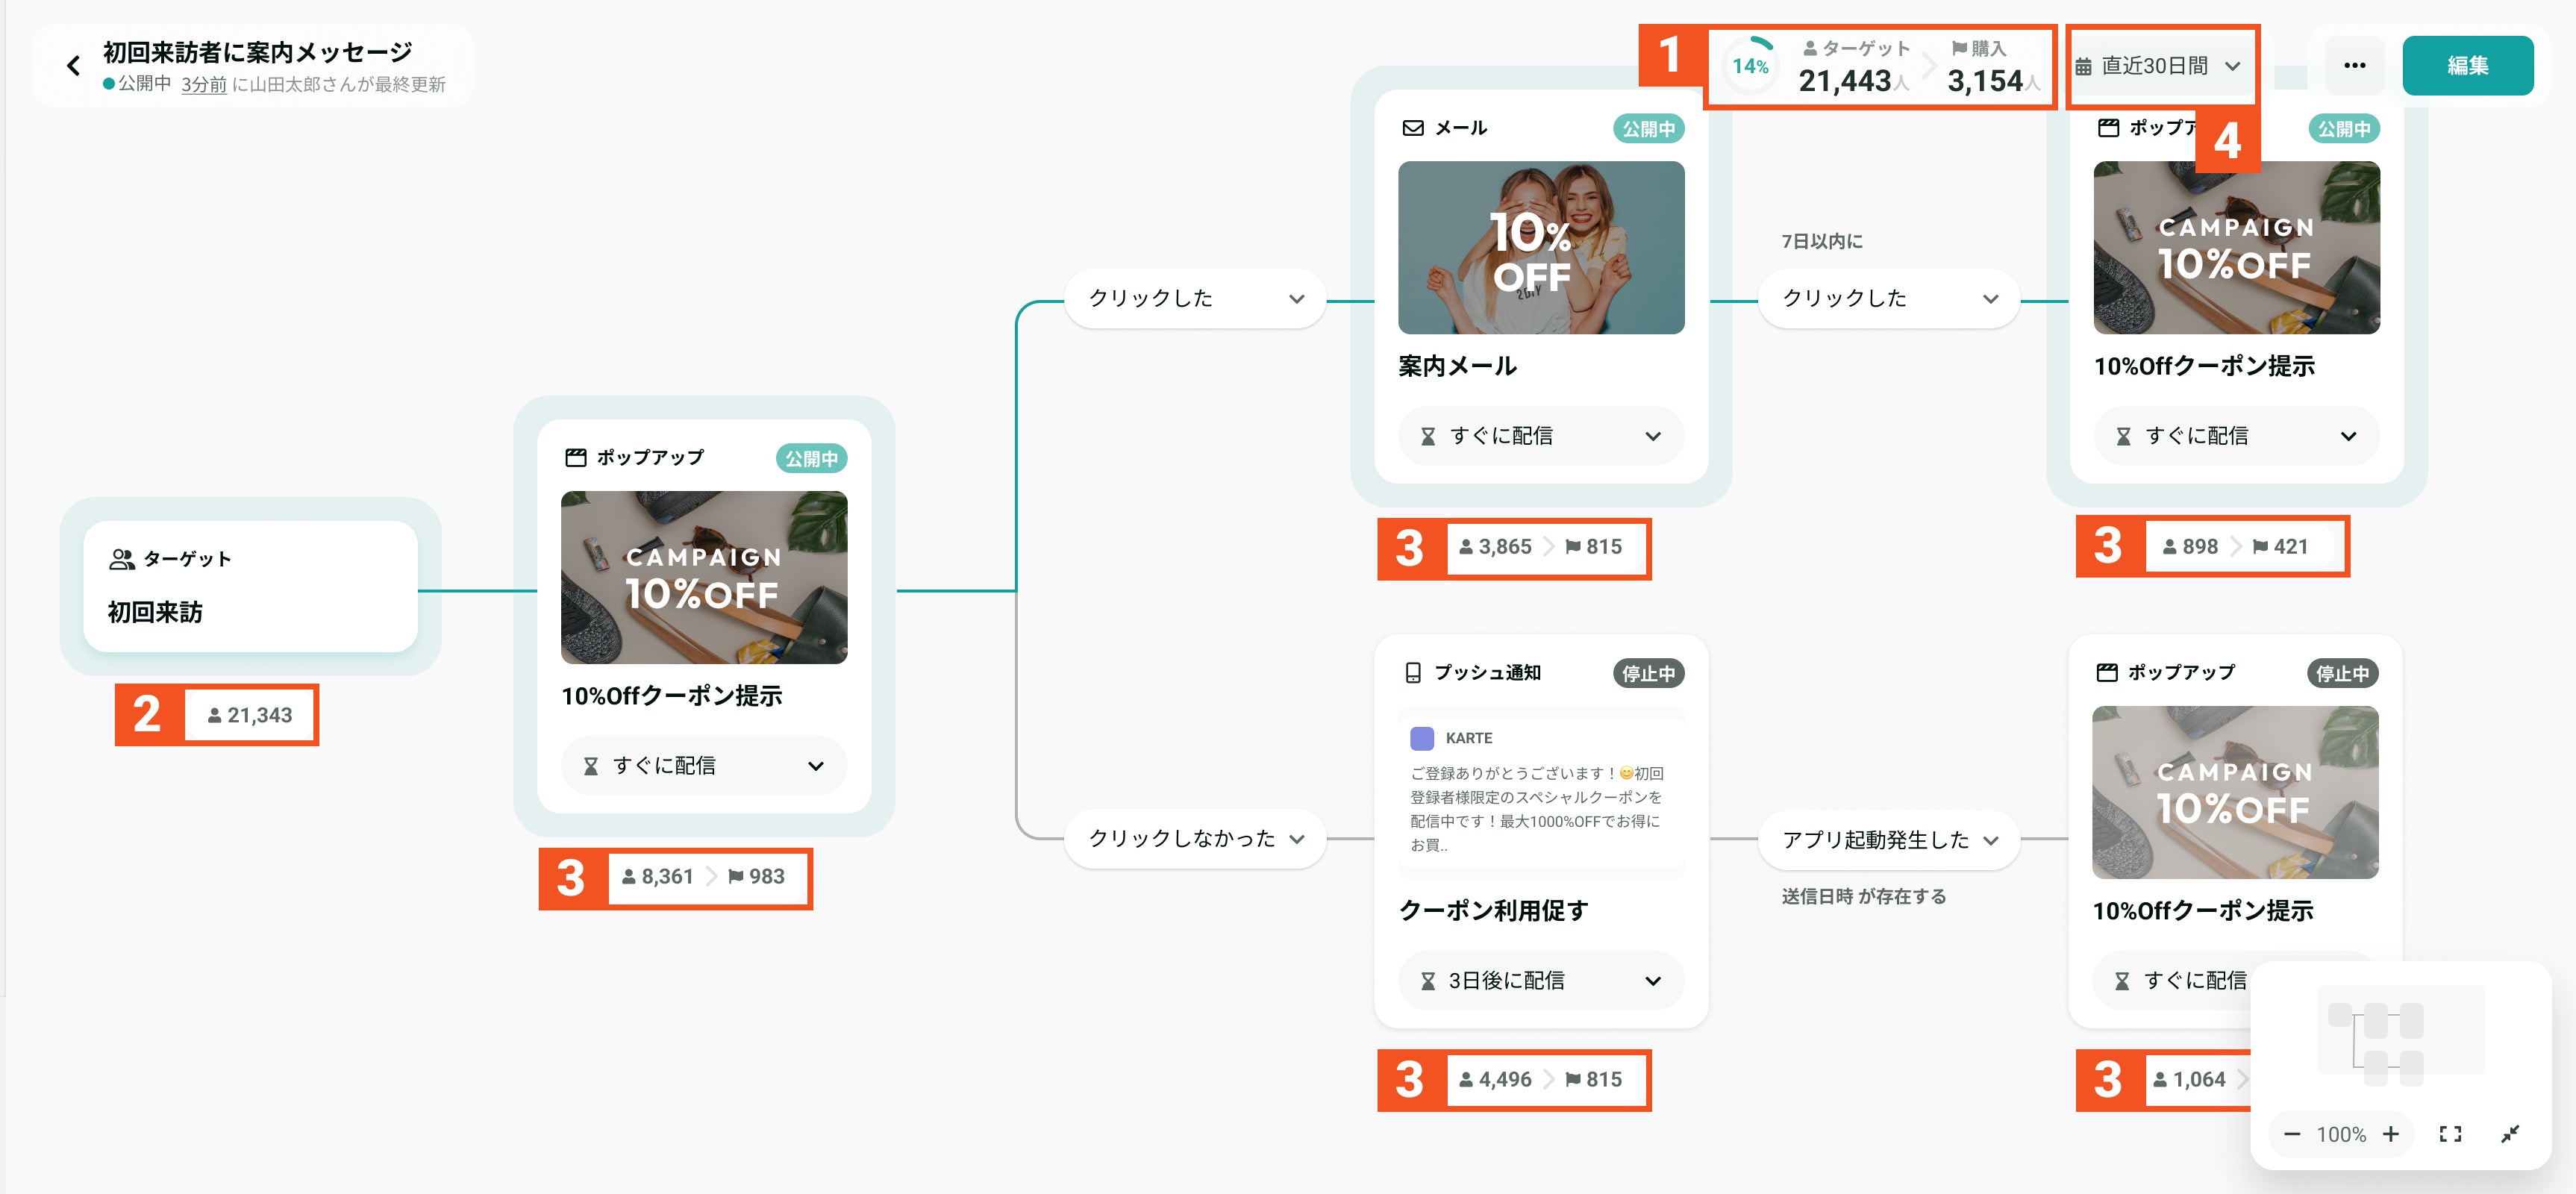Image resolution: width=2576 pixels, height=1194 pixels.
Task: Click the fit-to-screen frame icon
Action: (x=2450, y=1134)
